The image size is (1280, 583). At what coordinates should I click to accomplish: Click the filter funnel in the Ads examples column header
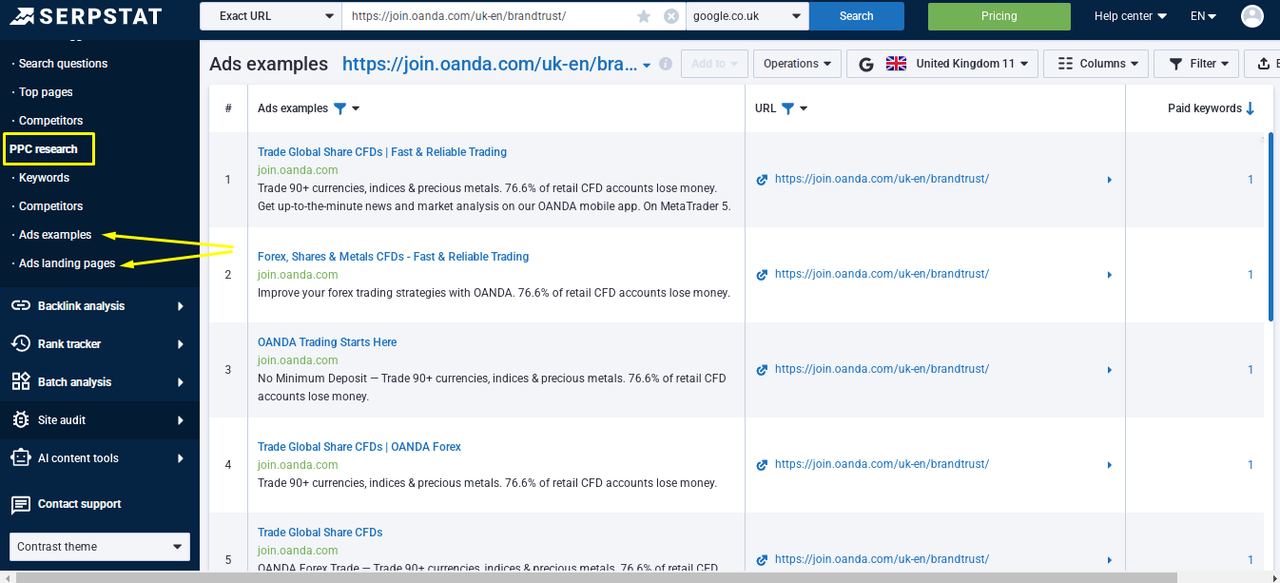pos(340,108)
